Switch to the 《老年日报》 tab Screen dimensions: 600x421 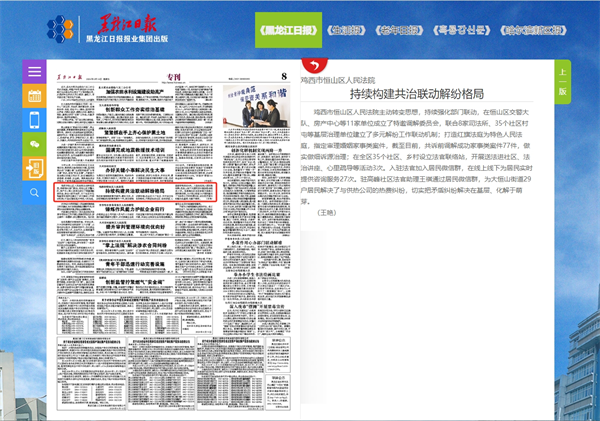408,30
